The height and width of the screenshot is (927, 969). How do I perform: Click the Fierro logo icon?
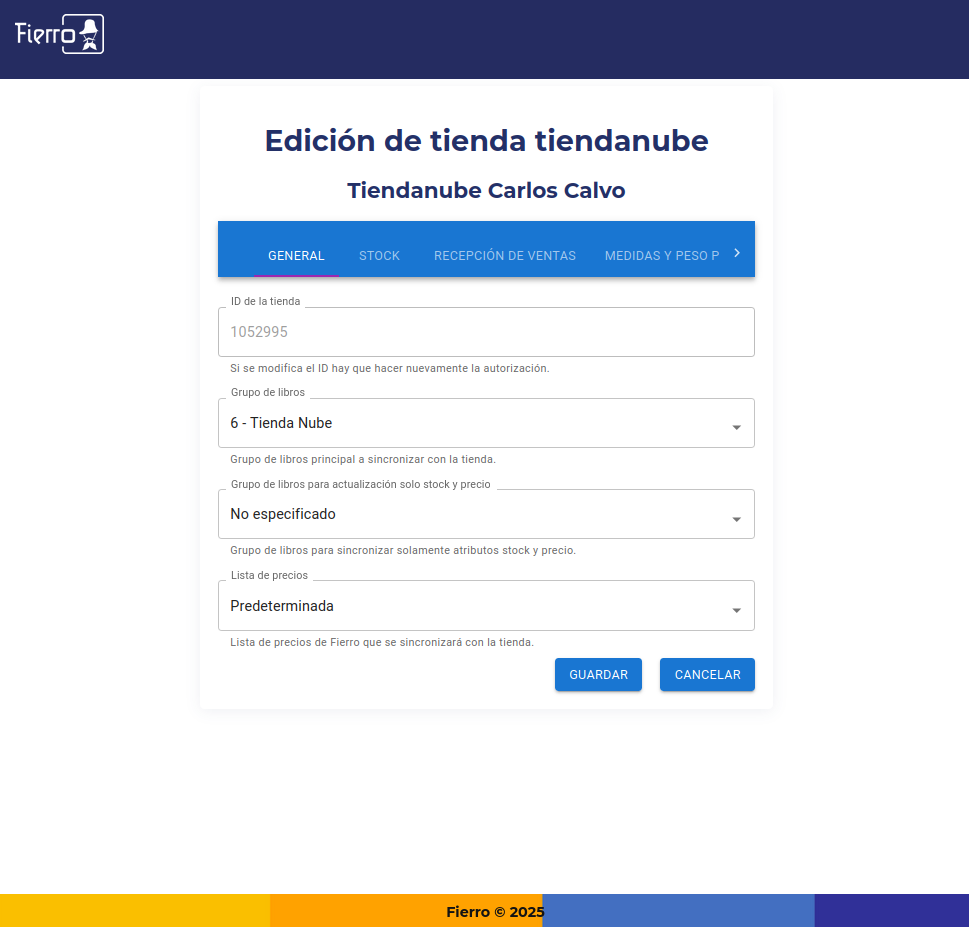(x=59, y=34)
